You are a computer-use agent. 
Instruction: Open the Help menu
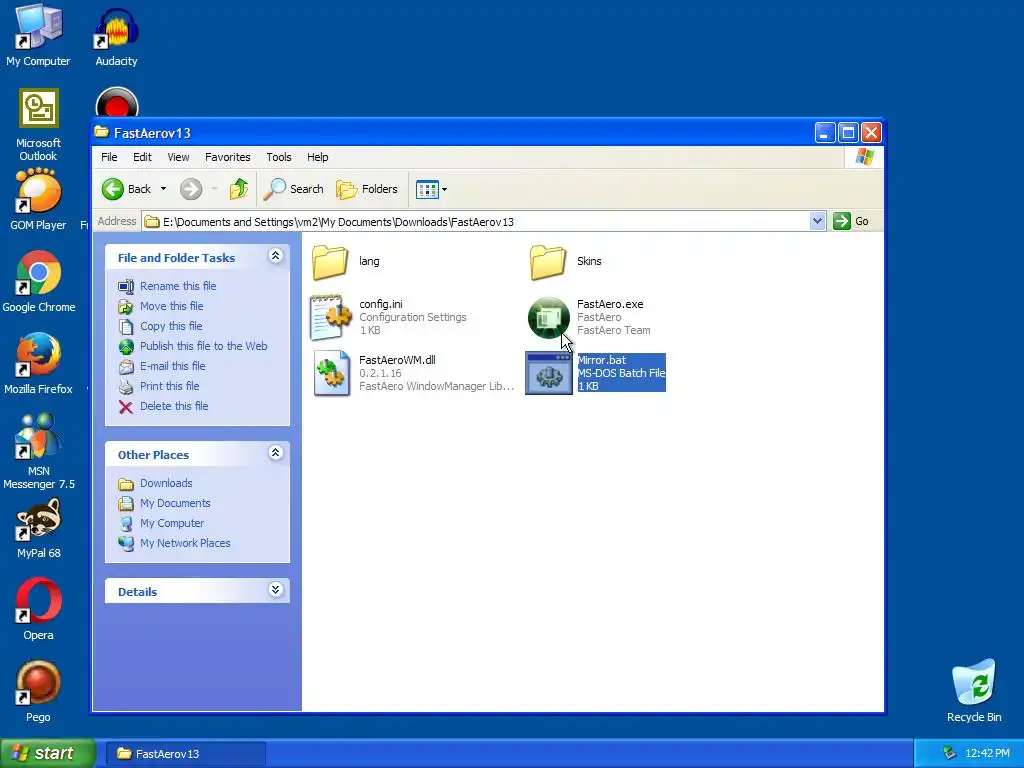click(x=317, y=157)
